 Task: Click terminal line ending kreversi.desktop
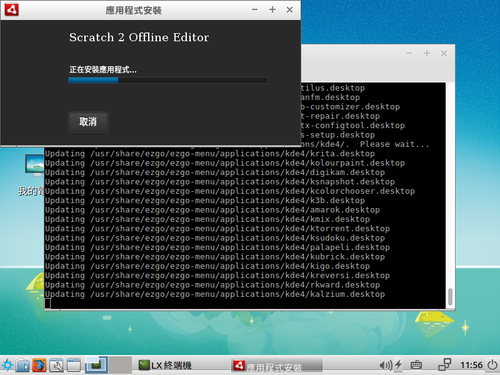(218, 275)
